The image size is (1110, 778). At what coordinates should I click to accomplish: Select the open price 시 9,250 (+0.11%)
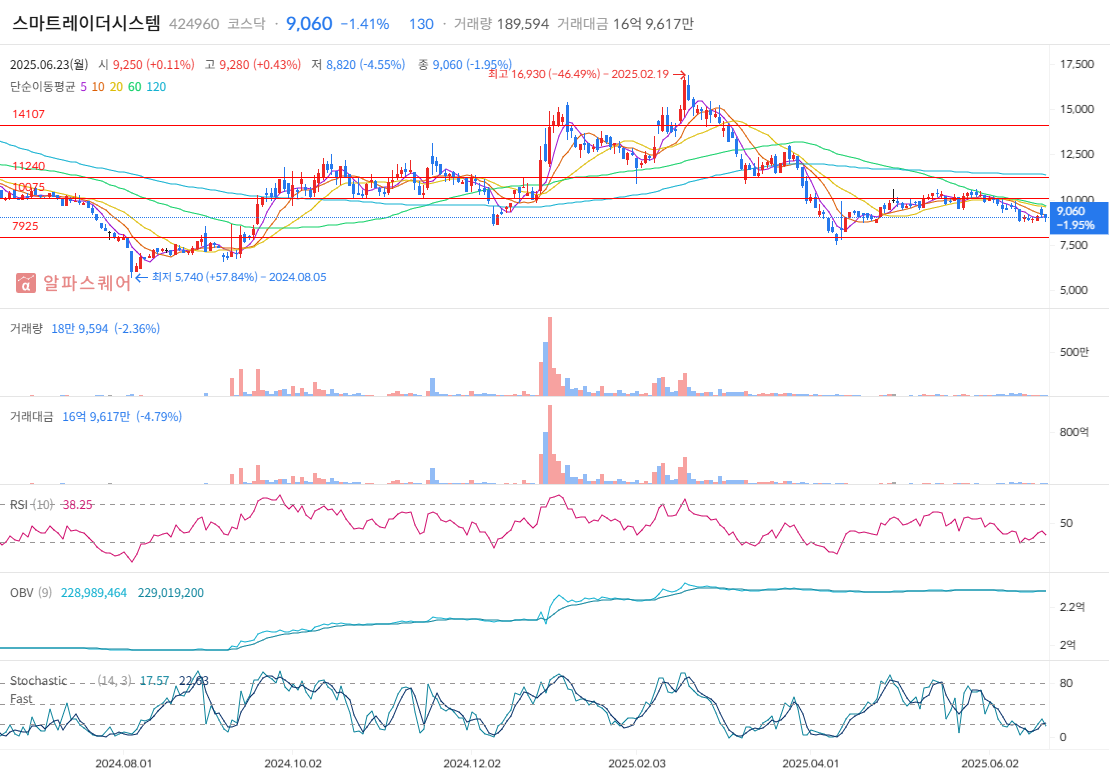pyautogui.click(x=146, y=64)
